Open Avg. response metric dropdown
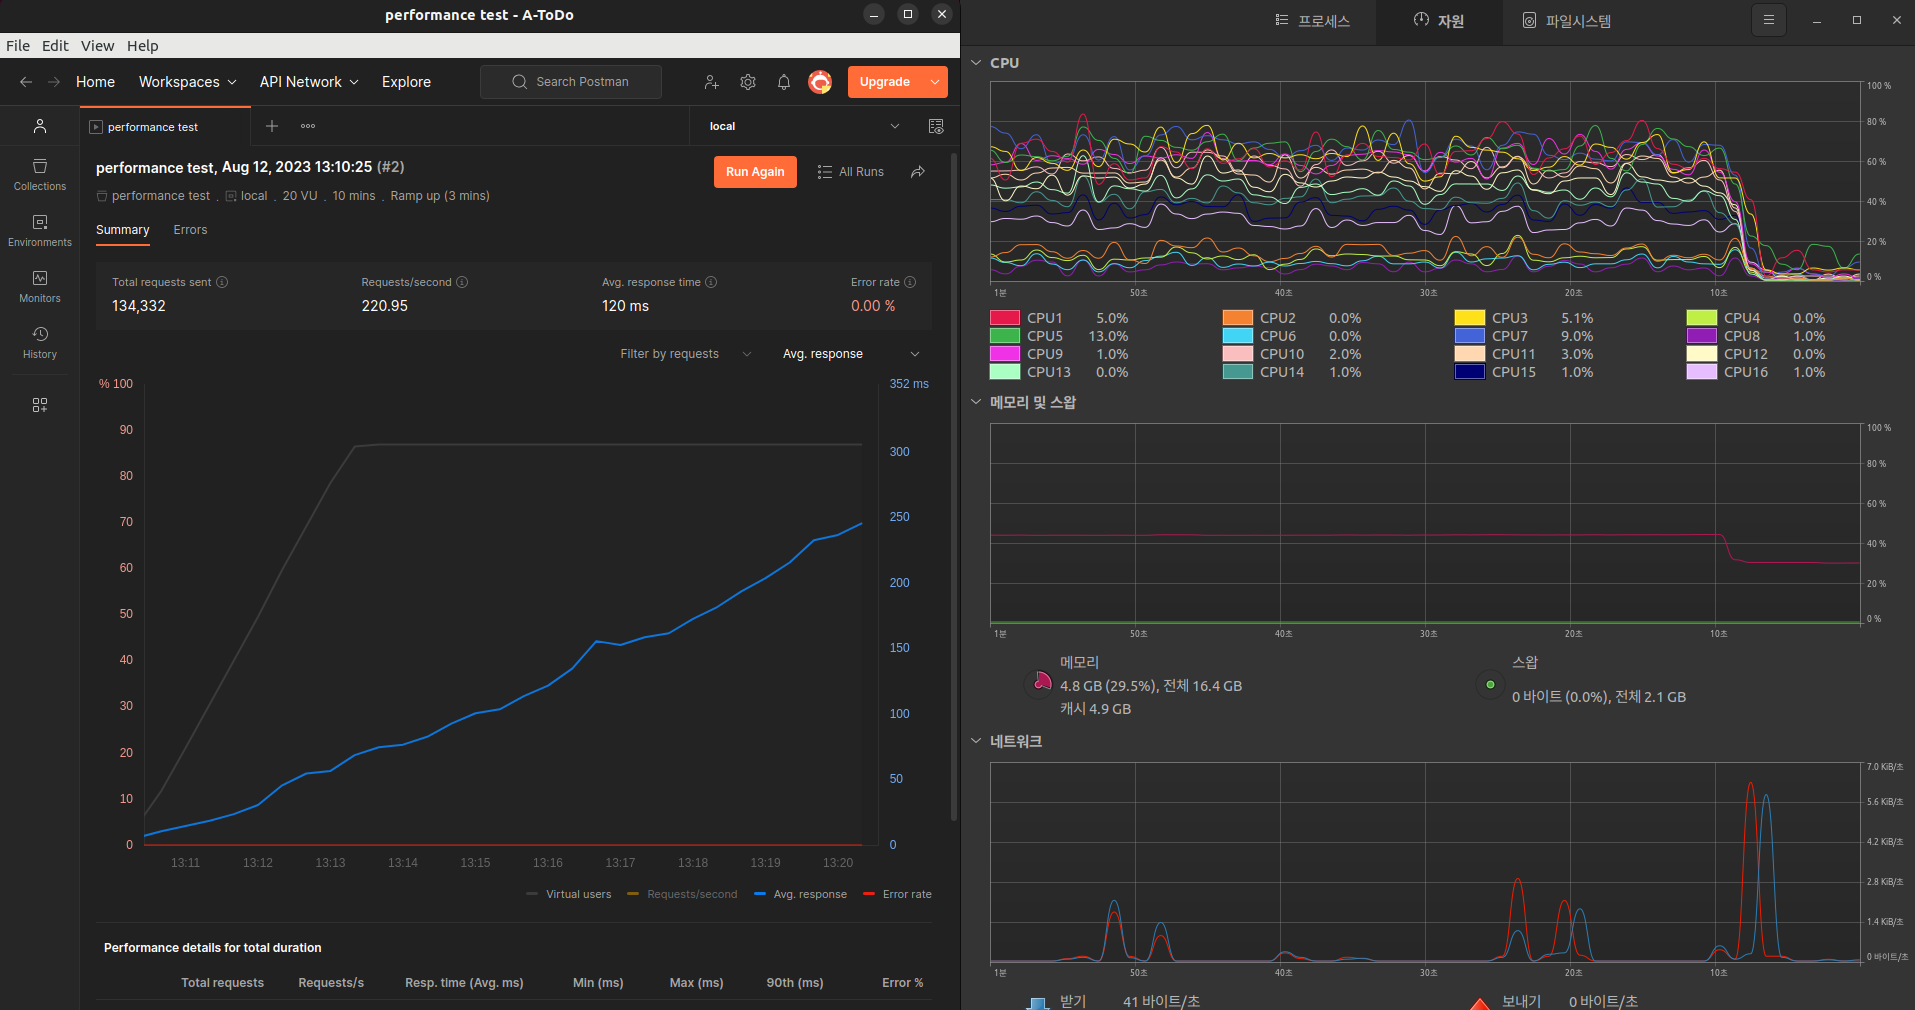 point(851,354)
